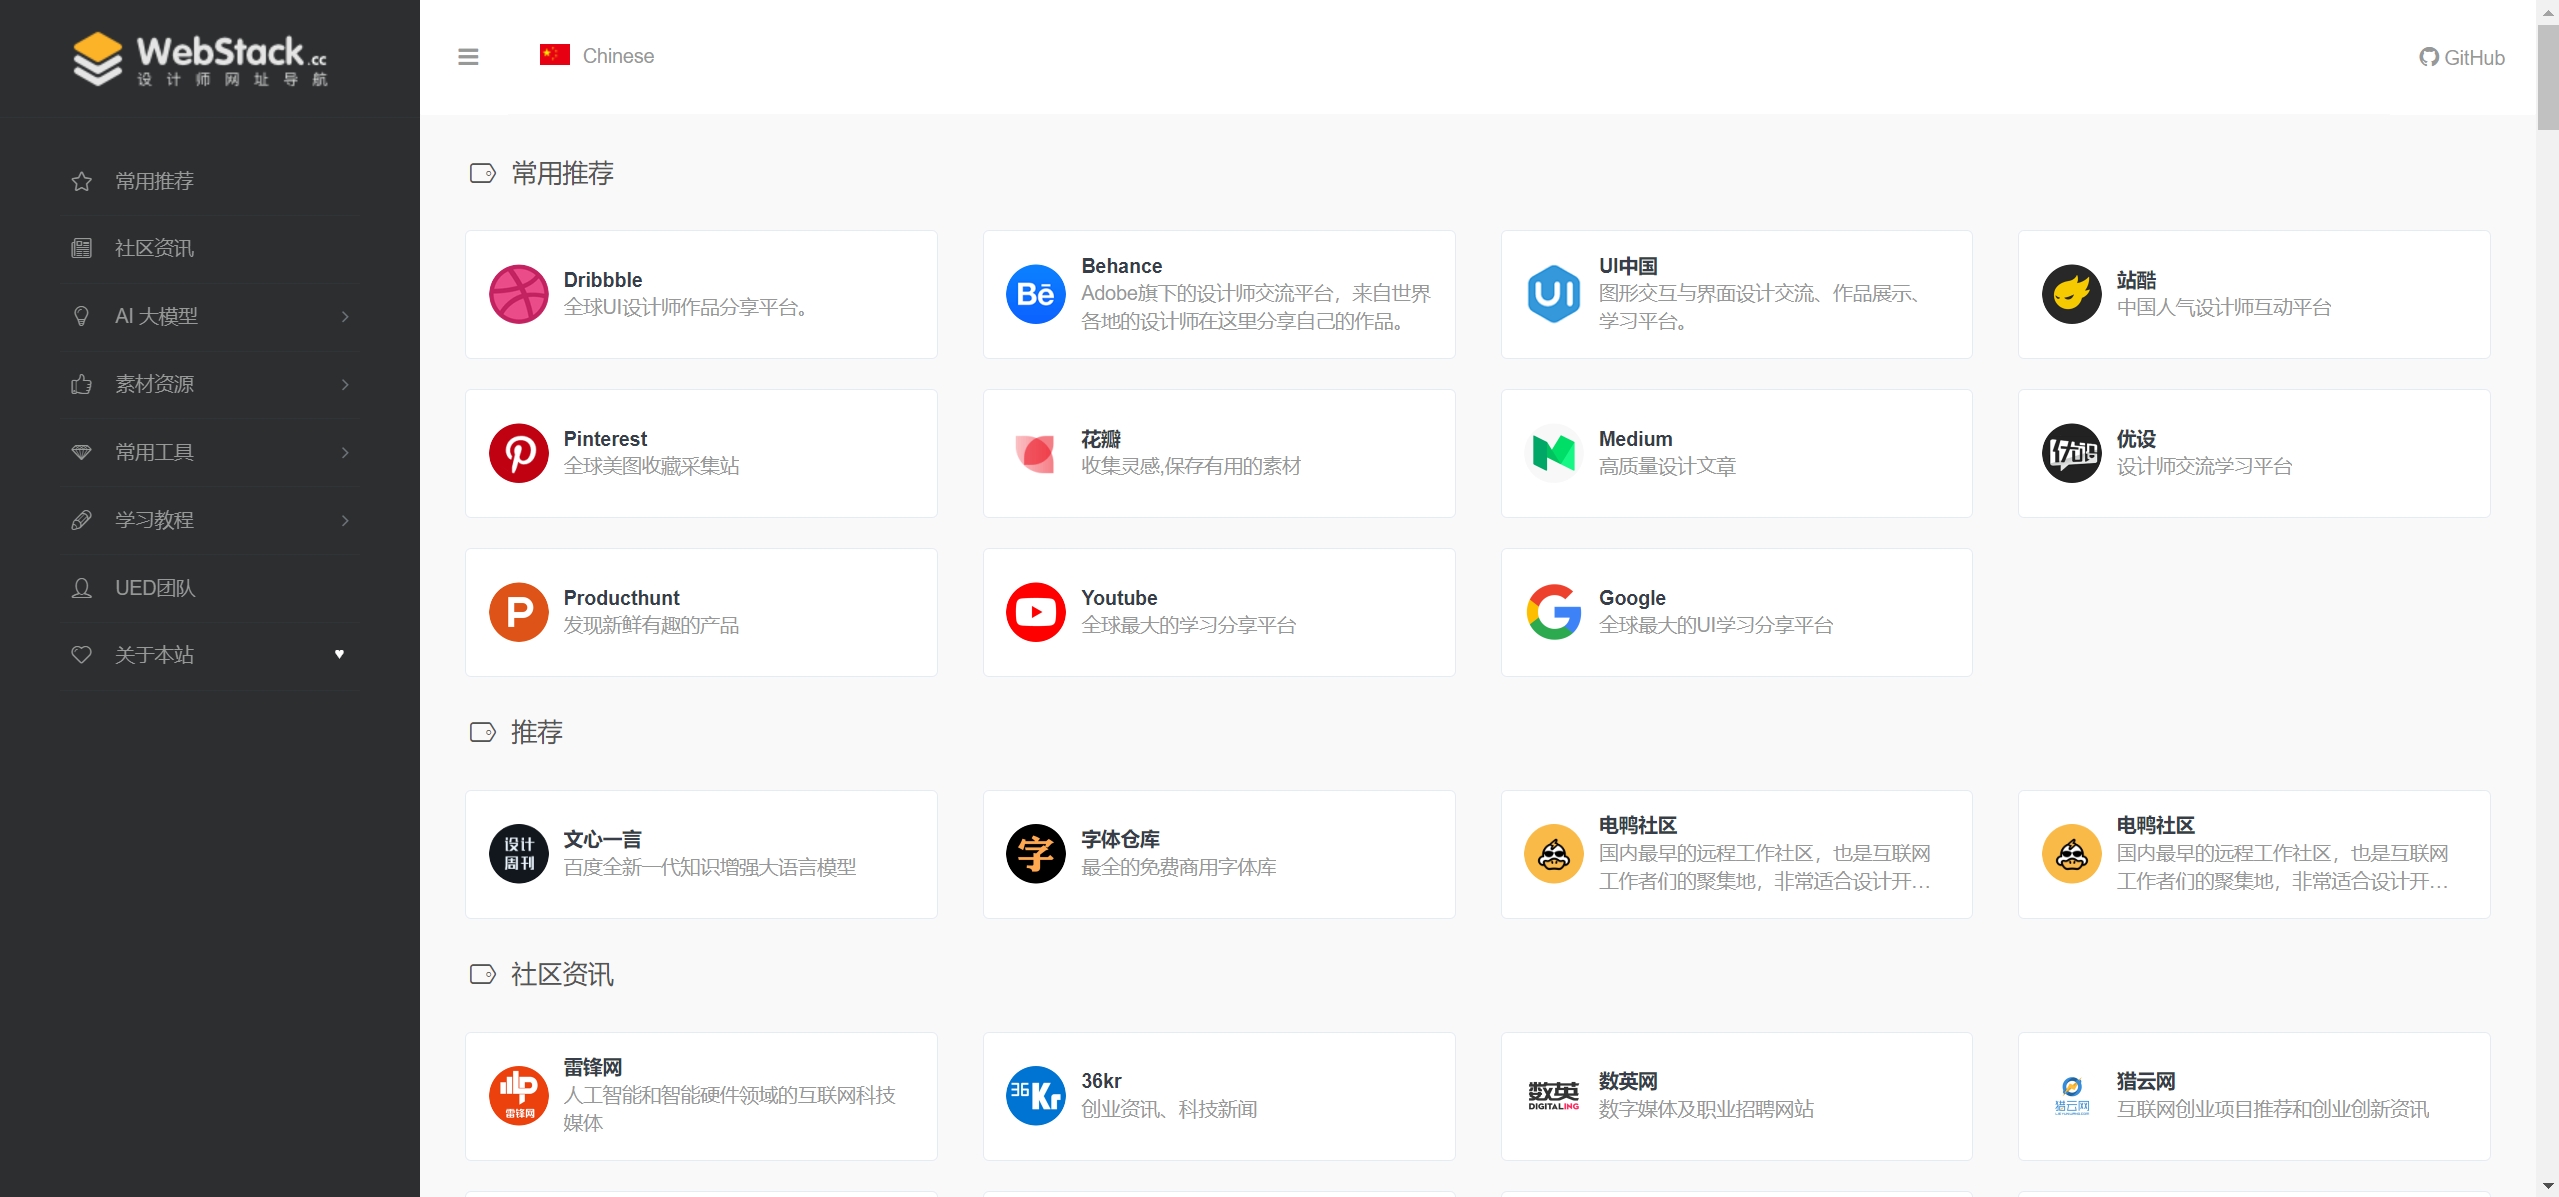Click text 互联网创业项目推荐和创业创新资讯
2559x1197 pixels.
point(2272,1110)
